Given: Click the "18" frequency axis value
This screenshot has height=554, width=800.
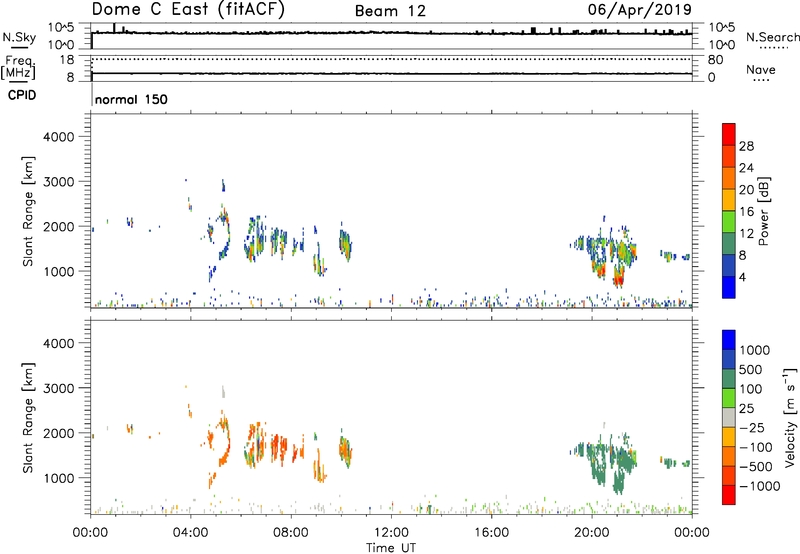Looking at the screenshot, I should tap(67, 60).
